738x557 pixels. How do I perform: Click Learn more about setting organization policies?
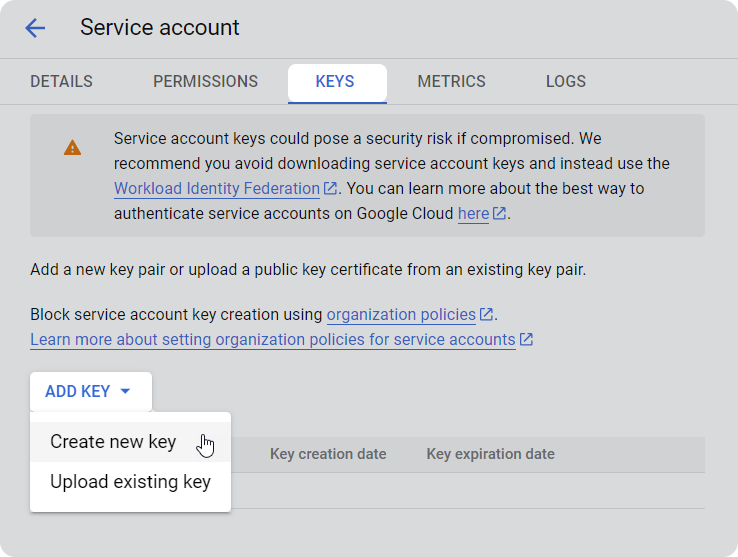(x=273, y=339)
